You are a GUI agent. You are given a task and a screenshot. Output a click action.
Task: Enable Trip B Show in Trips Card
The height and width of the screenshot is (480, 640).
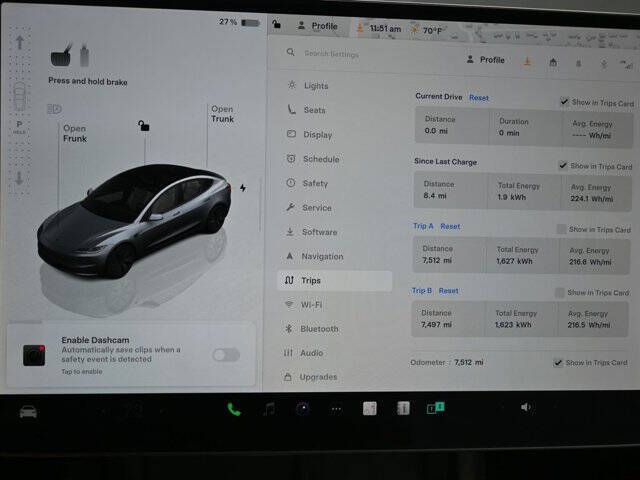pos(560,292)
